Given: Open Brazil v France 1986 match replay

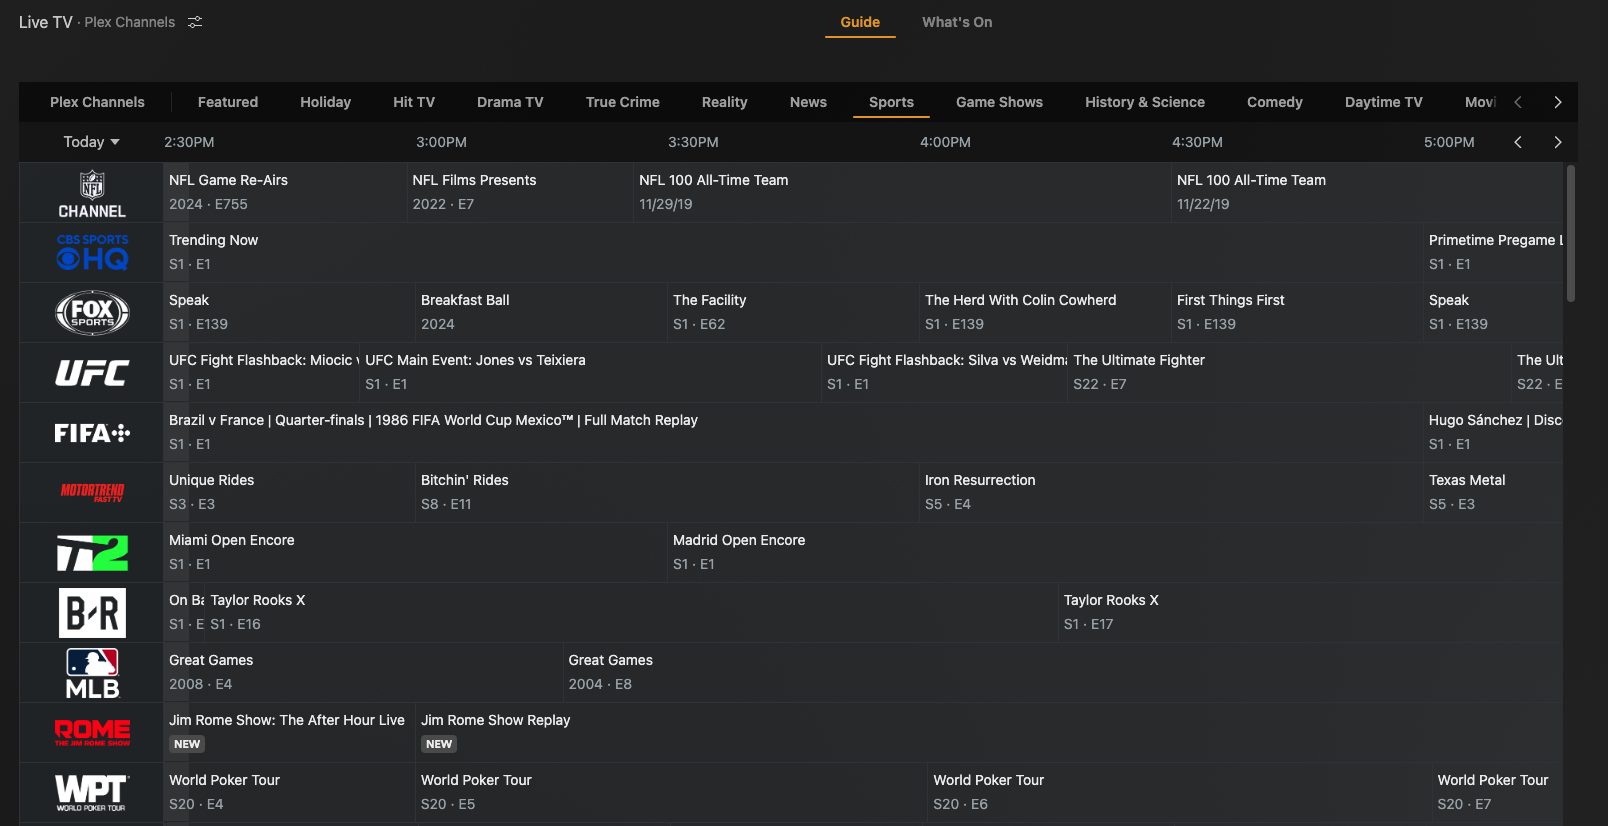Looking at the screenshot, I should tap(793, 432).
